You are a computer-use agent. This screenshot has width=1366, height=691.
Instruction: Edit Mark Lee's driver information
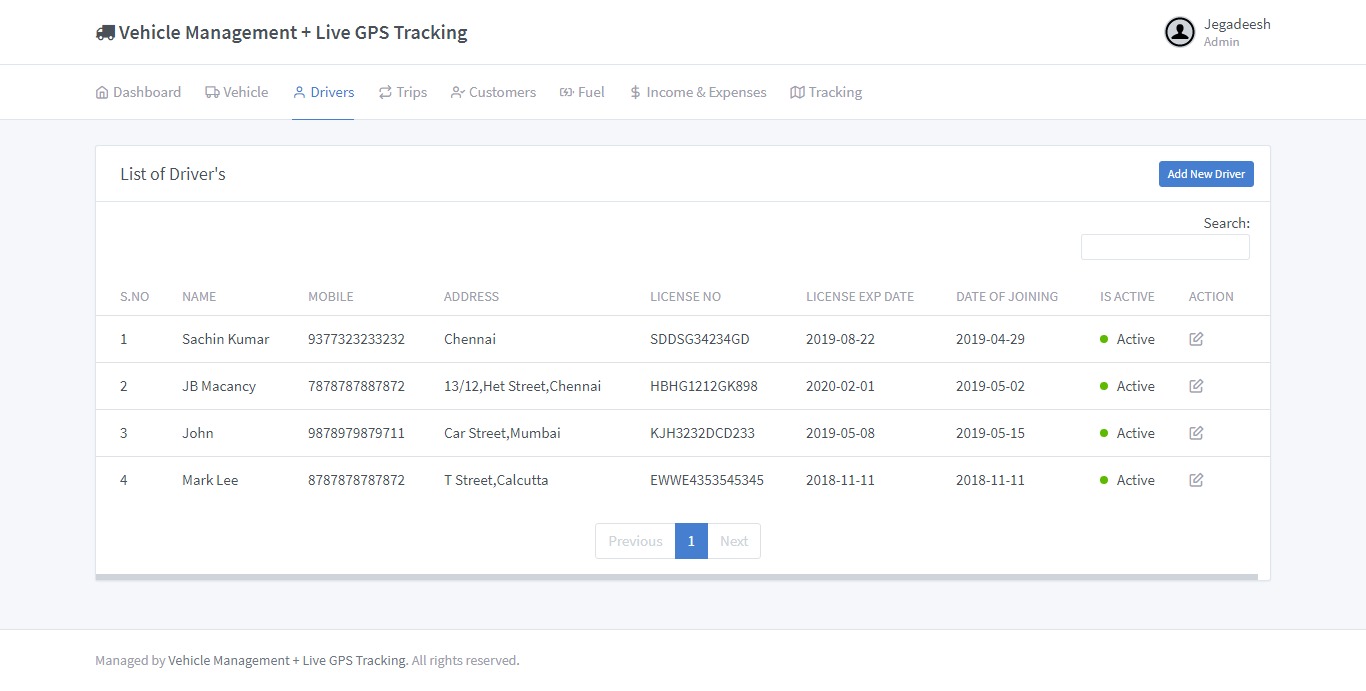pyautogui.click(x=1196, y=480)
